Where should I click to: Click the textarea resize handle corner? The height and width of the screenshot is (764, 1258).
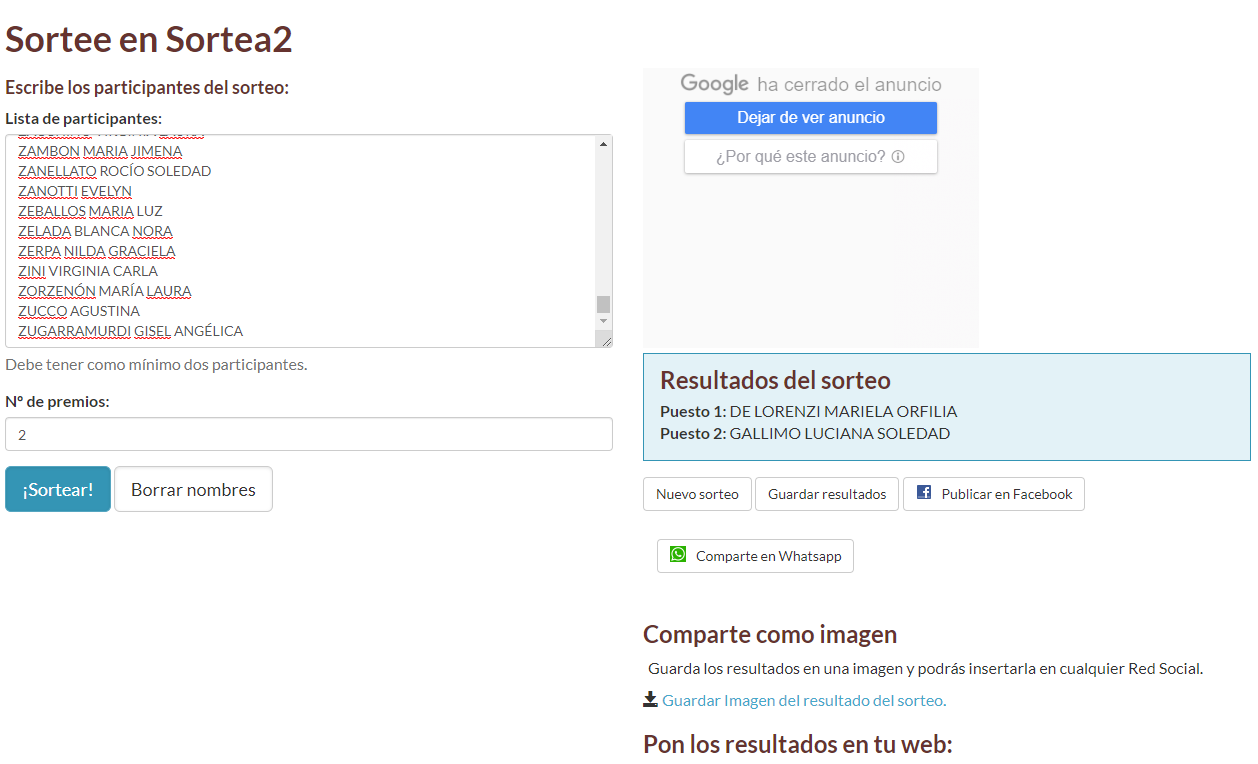coord(605,340)
